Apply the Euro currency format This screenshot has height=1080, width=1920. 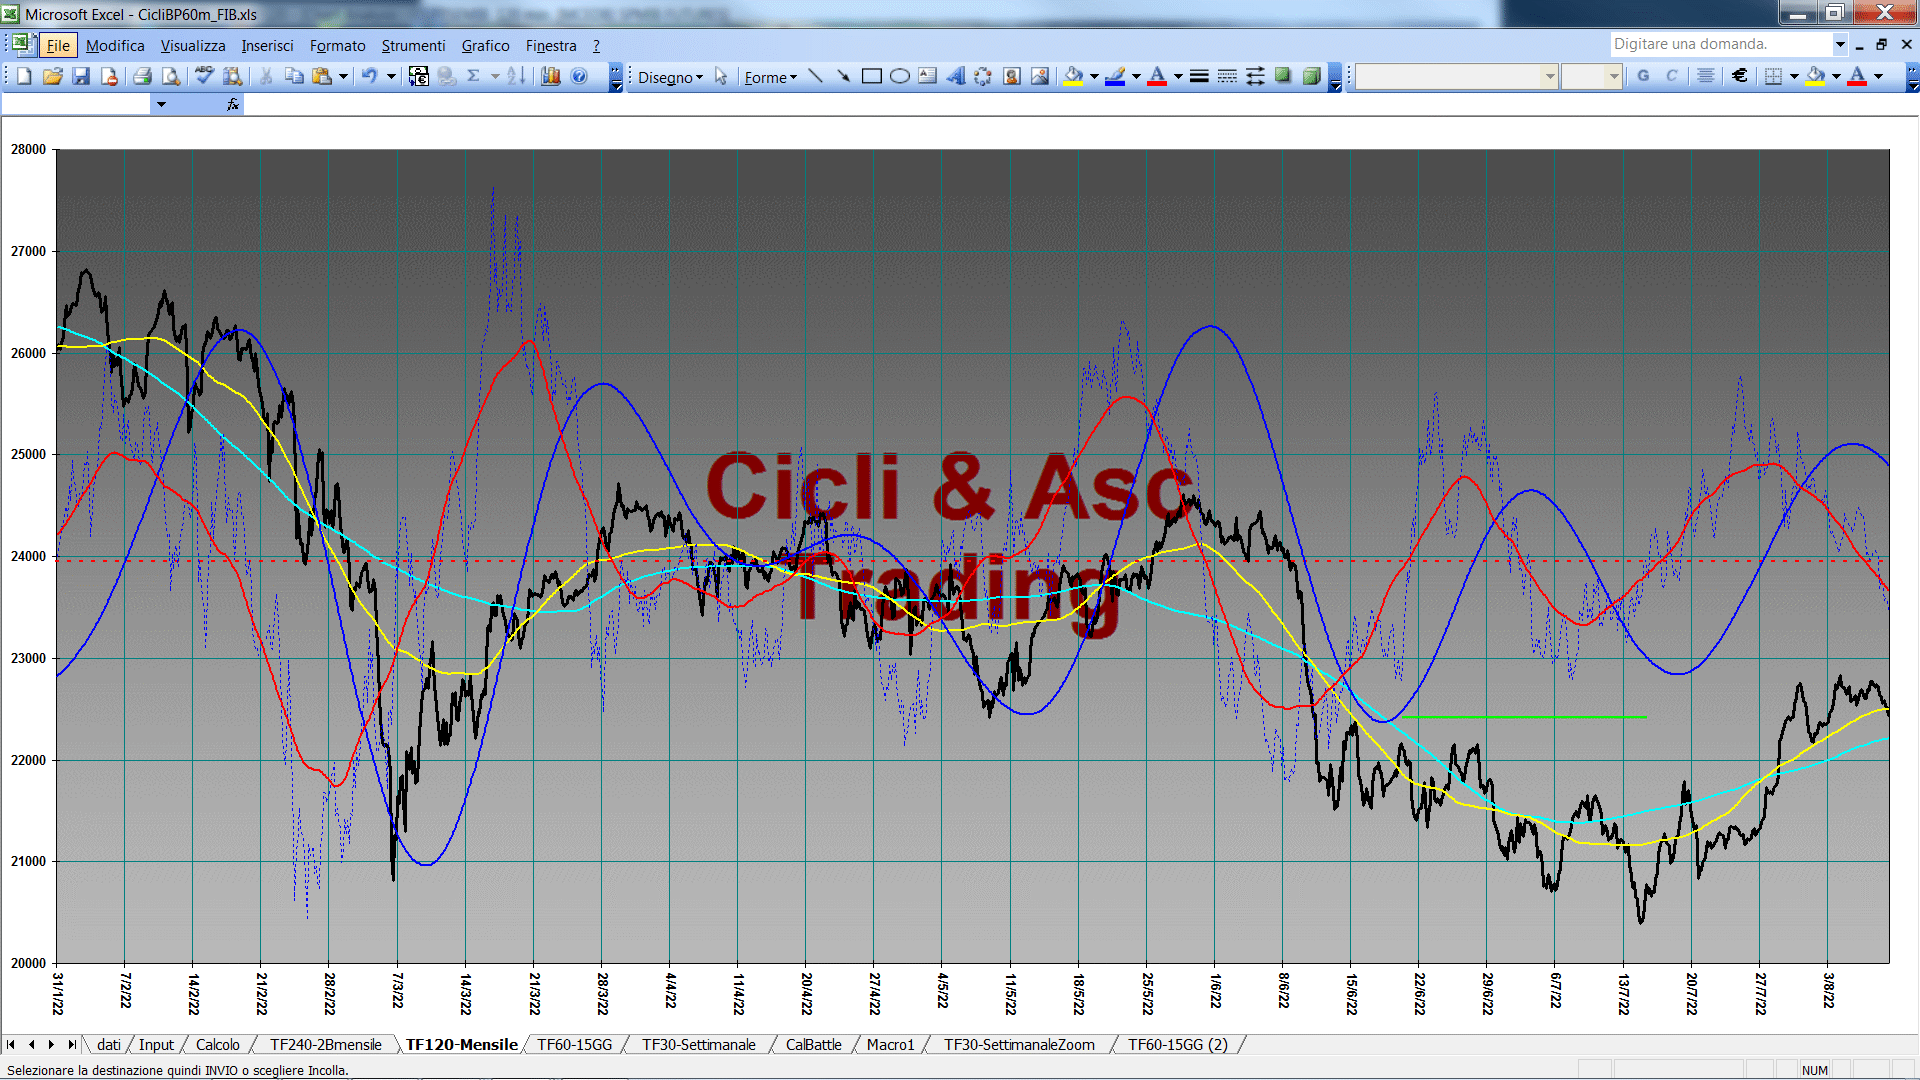1740,76
